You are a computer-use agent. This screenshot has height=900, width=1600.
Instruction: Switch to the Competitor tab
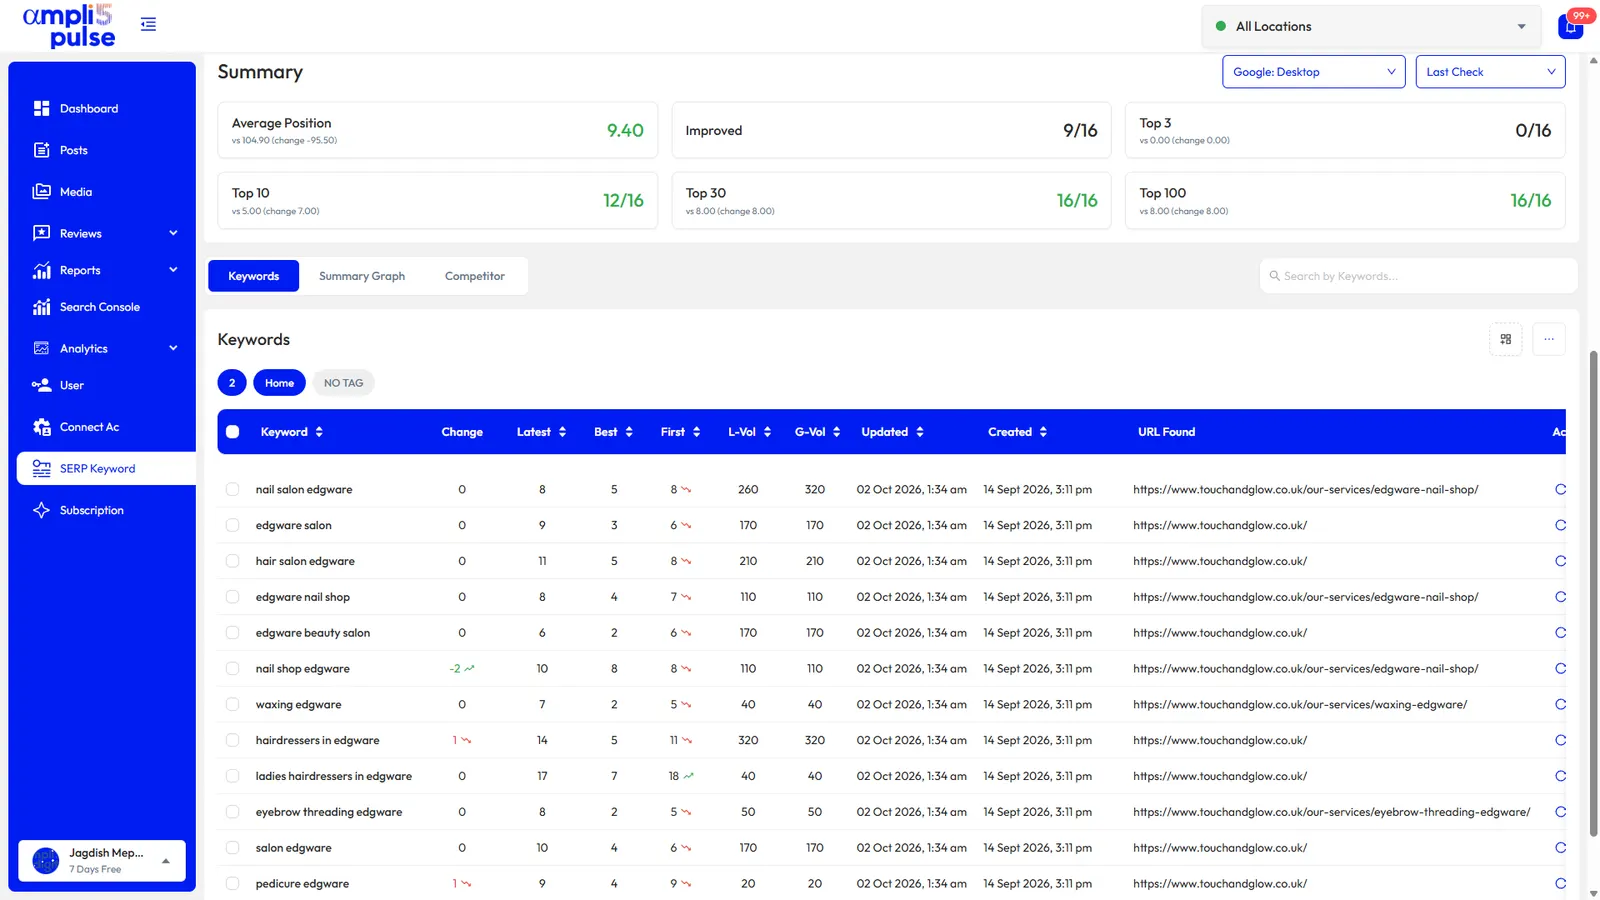[475, 276]
